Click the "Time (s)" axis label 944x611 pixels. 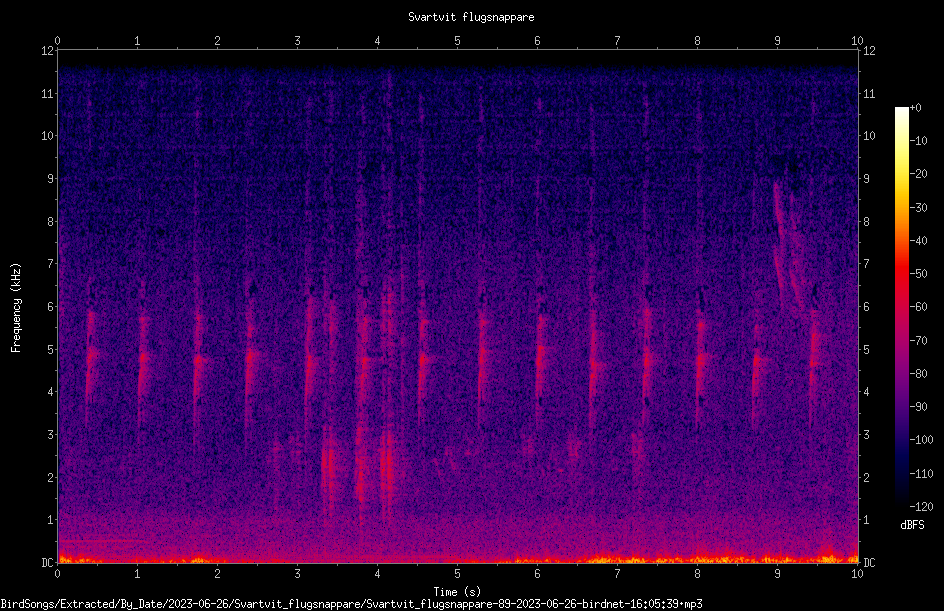[x=457, y=592]
